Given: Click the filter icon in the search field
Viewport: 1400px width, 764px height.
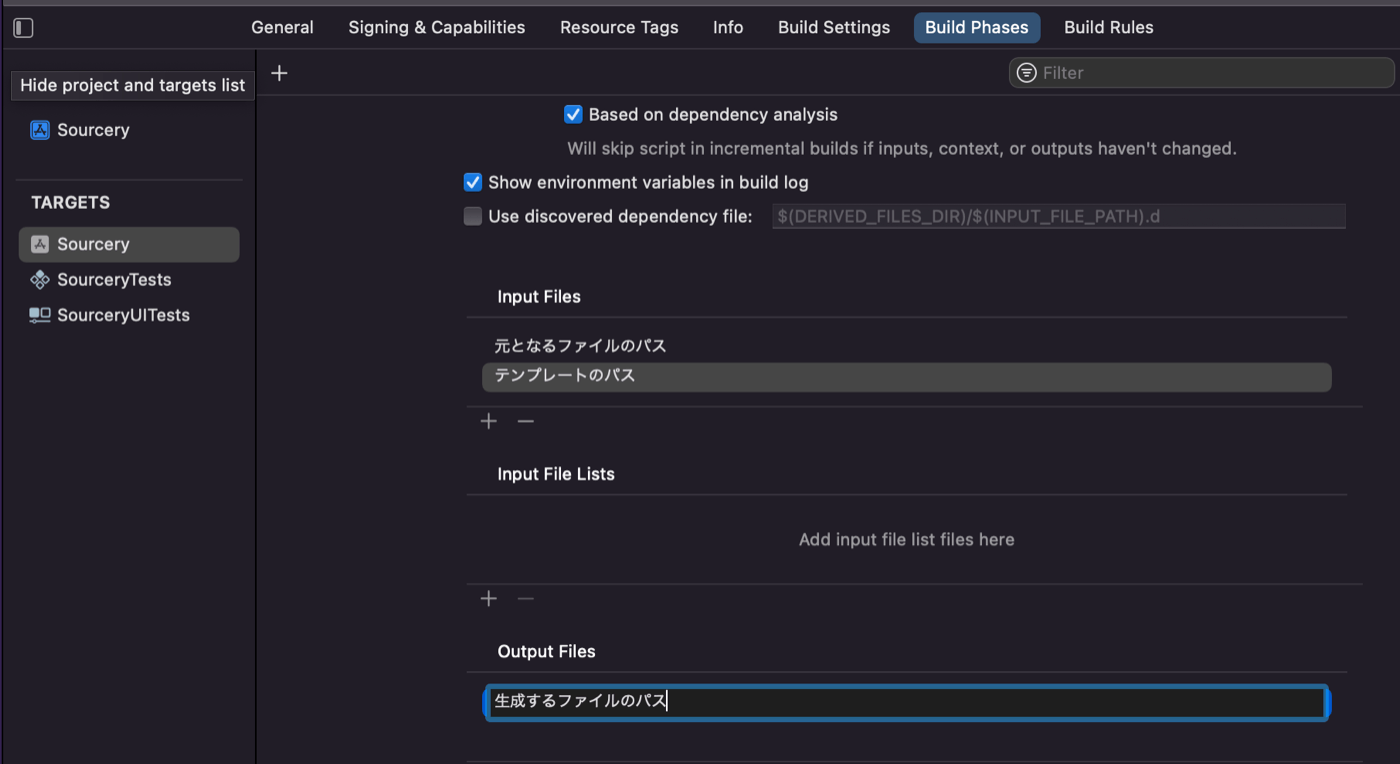Looking at the screenshot, I should click(x=1026, y=73).
